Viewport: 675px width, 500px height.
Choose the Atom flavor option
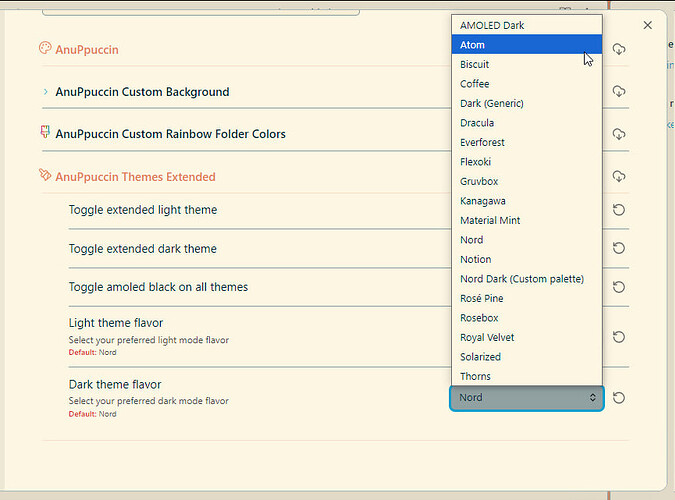(526, 44)
